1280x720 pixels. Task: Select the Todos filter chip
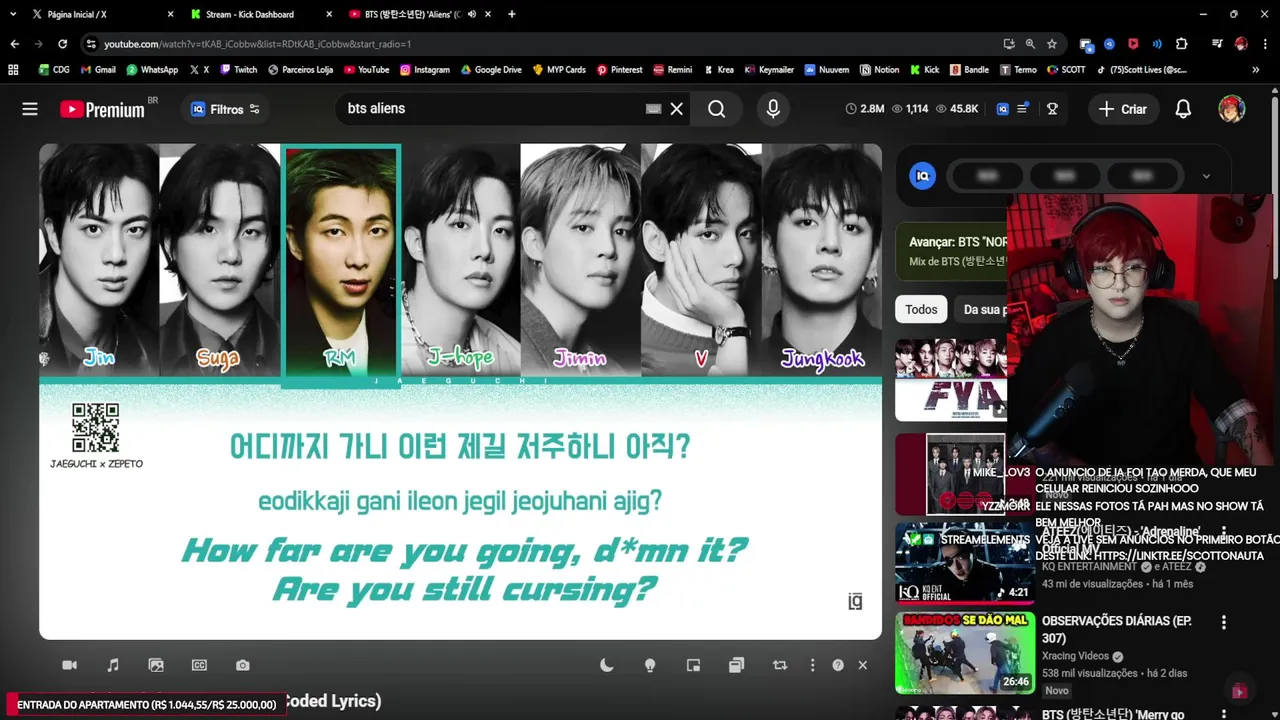click(x=921, y=310)
